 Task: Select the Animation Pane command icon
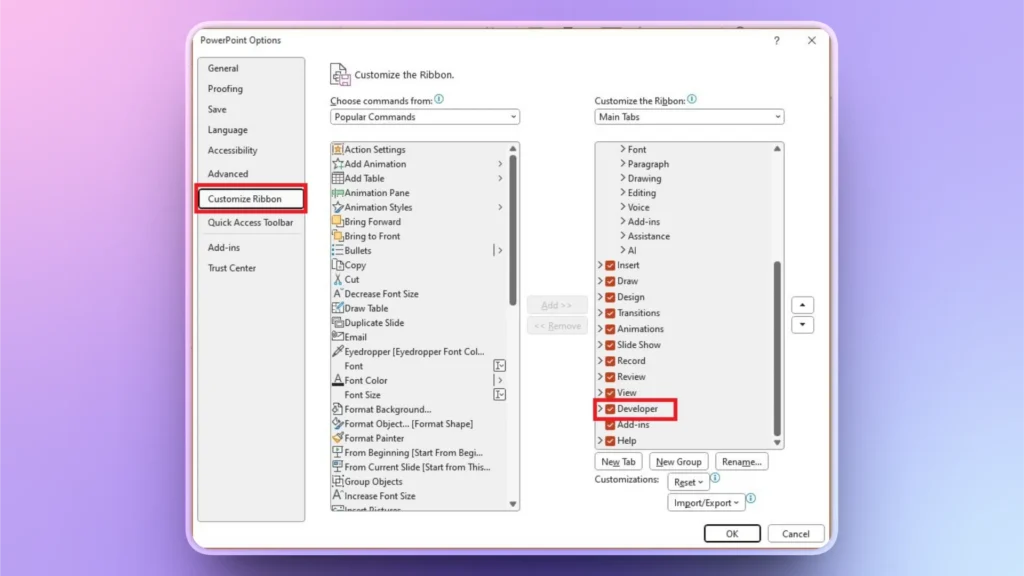(x=340, y=192)
